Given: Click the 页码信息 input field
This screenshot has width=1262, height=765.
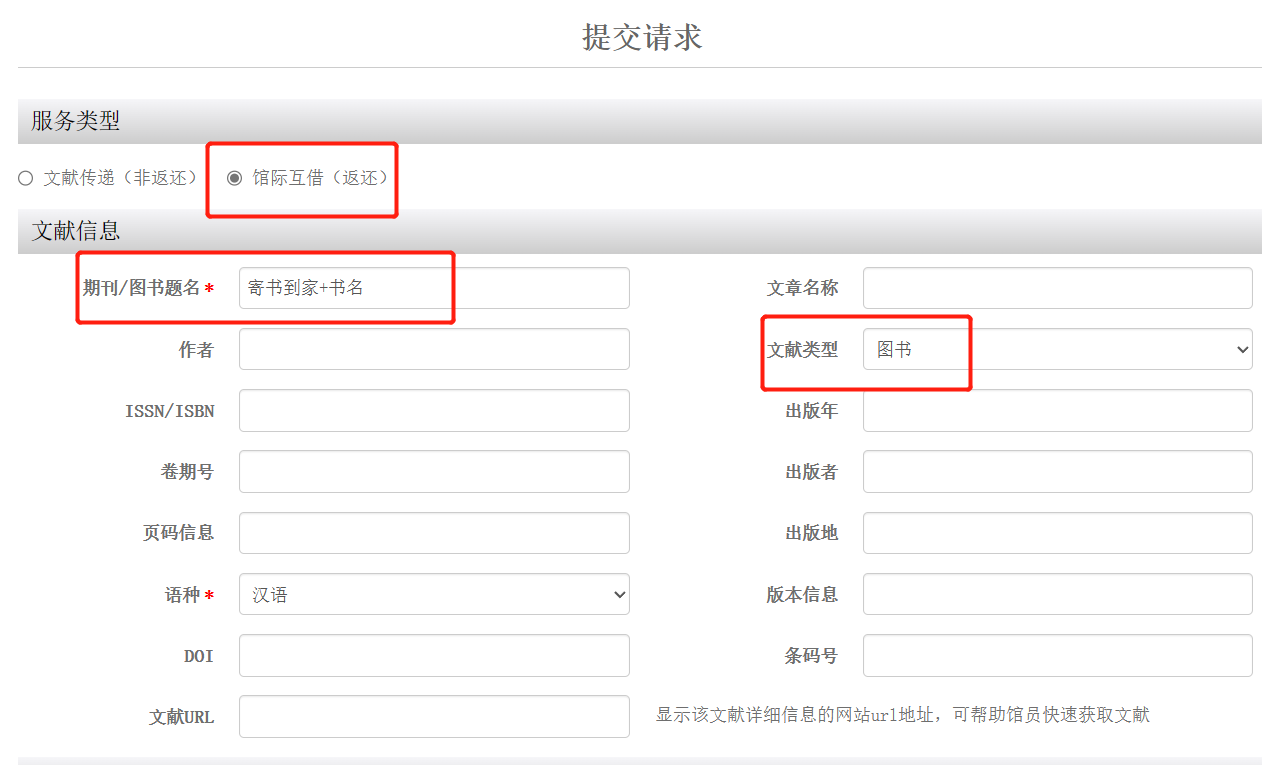Looking at the screenshot, I should pyautogui.click(x=434, y=533).
